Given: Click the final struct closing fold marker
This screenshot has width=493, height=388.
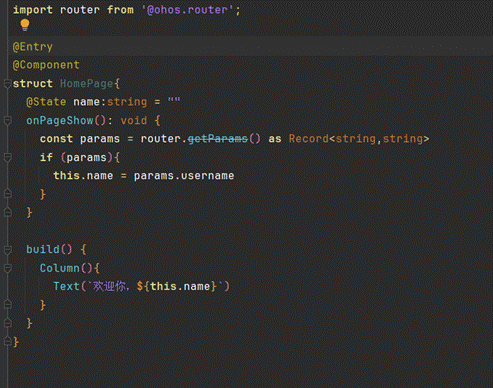Looking at the screenshot, I should click(8, 341).
